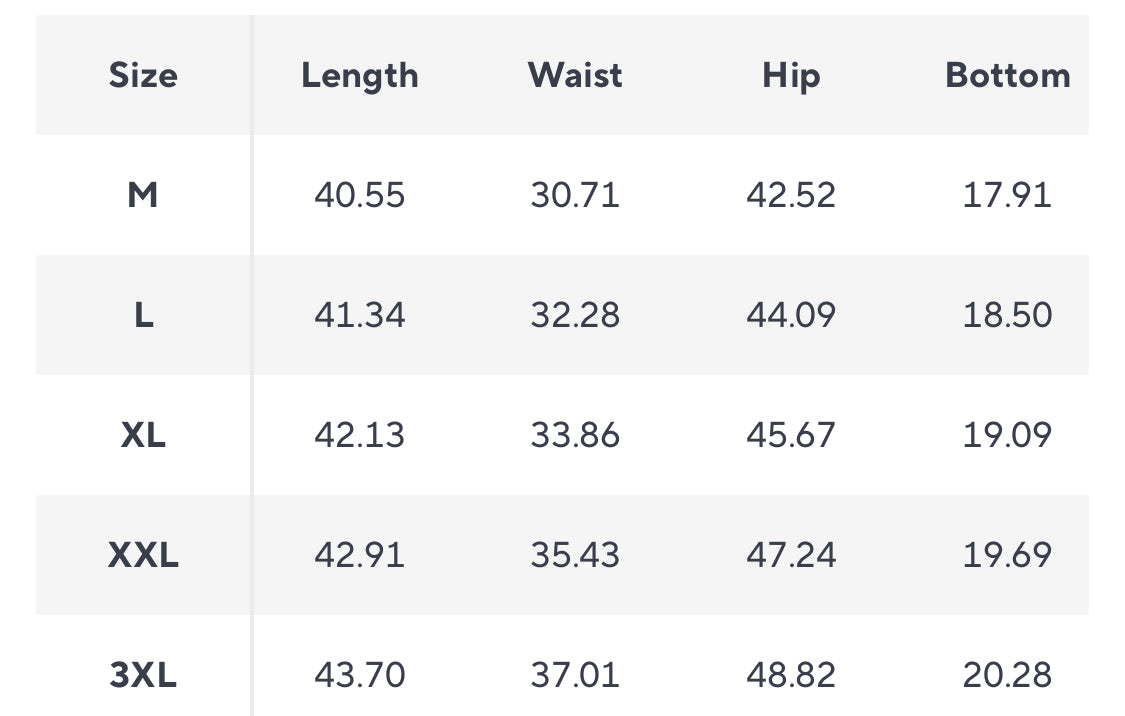The width and height of the screenshot is (1125, 716).
Task: Click the 45.67 hip value for XL
Action: coord(791,435)
